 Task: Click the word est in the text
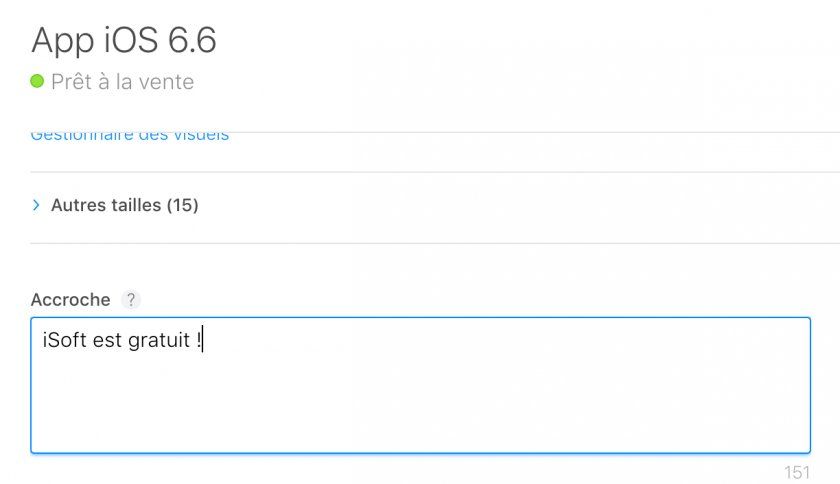109,341
